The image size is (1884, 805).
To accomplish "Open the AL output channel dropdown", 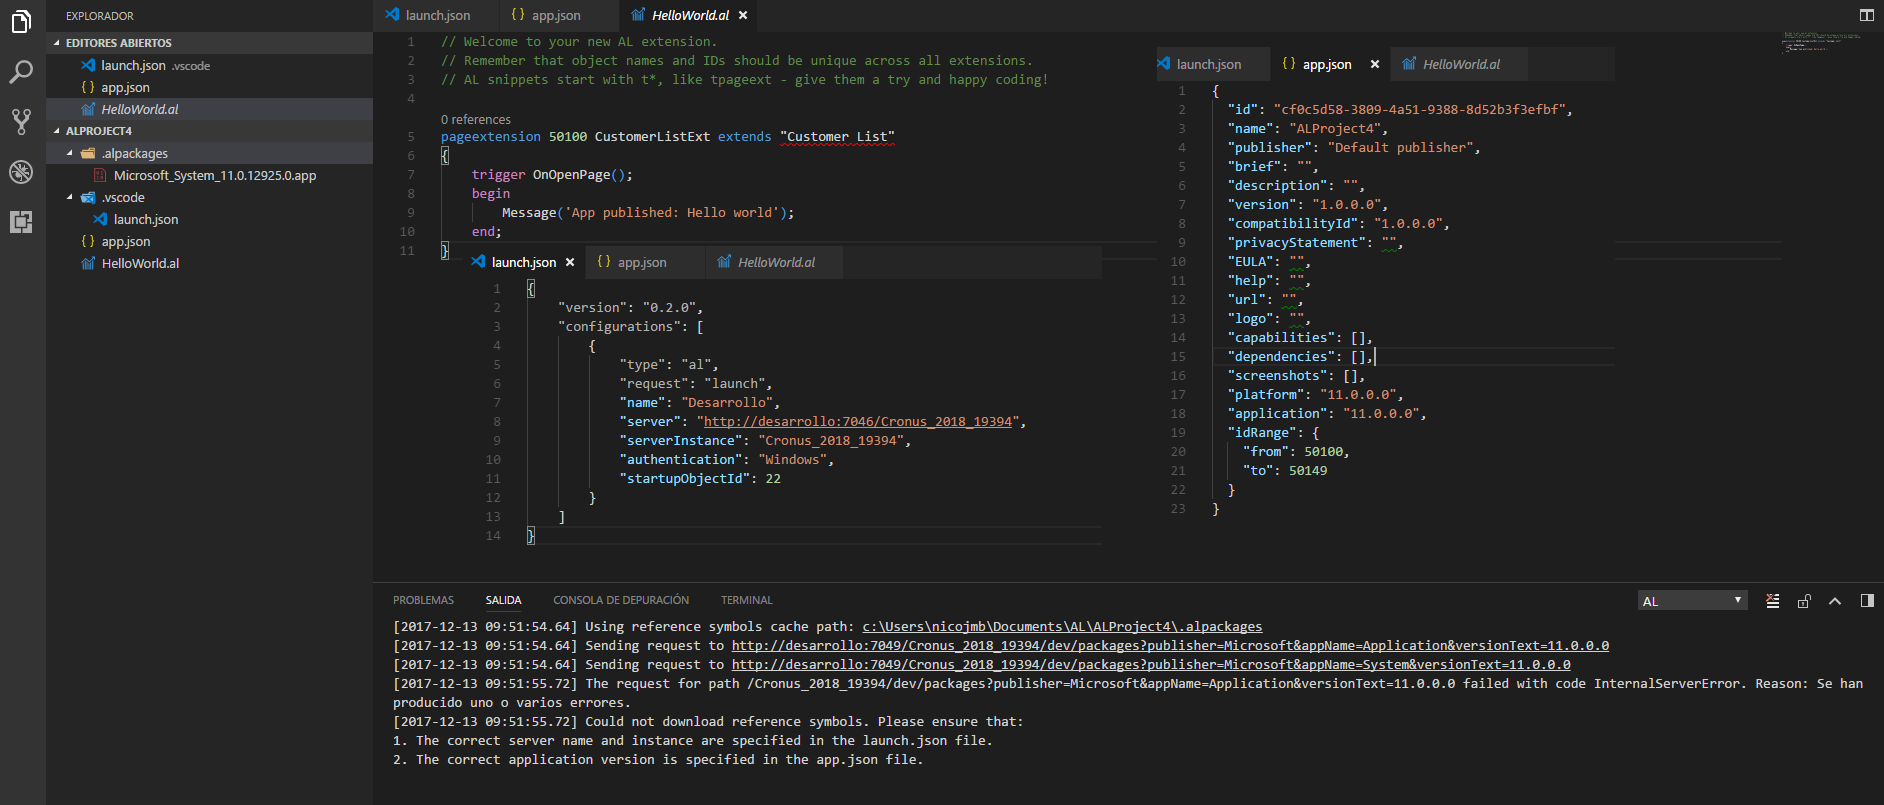I will point(1692,601).
